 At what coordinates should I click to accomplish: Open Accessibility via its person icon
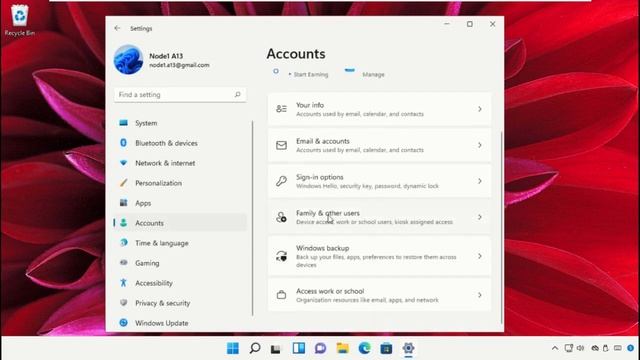(123, 282)
